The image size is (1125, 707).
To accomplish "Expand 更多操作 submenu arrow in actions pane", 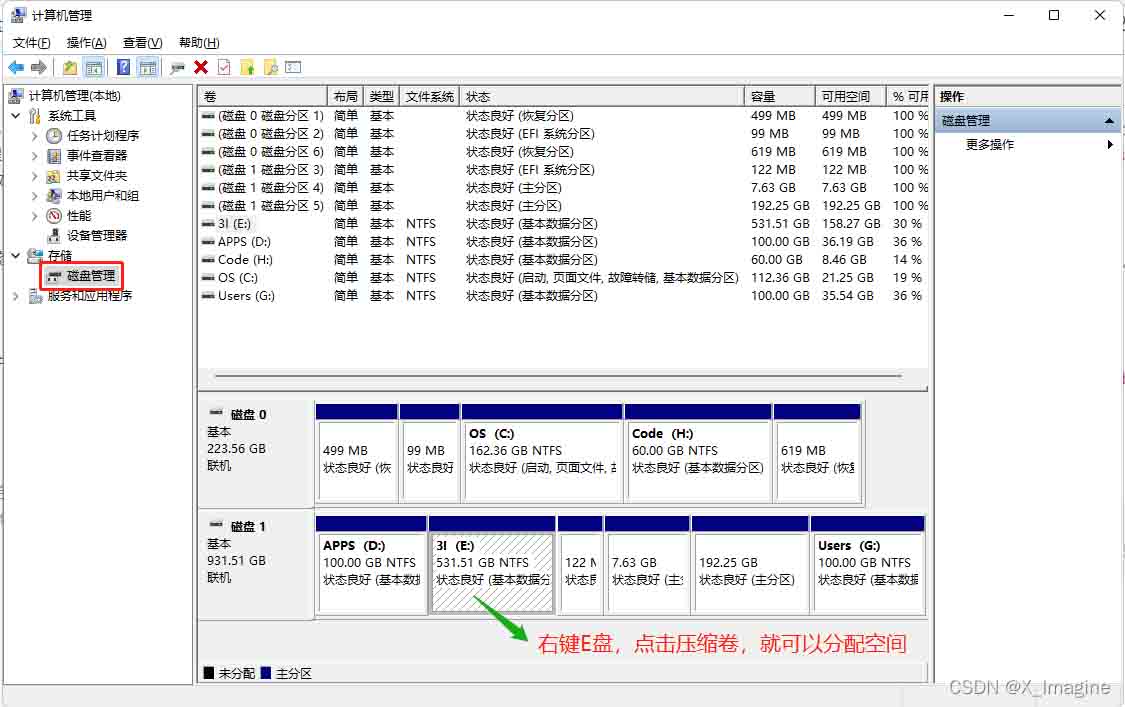I will (1110, 145).
